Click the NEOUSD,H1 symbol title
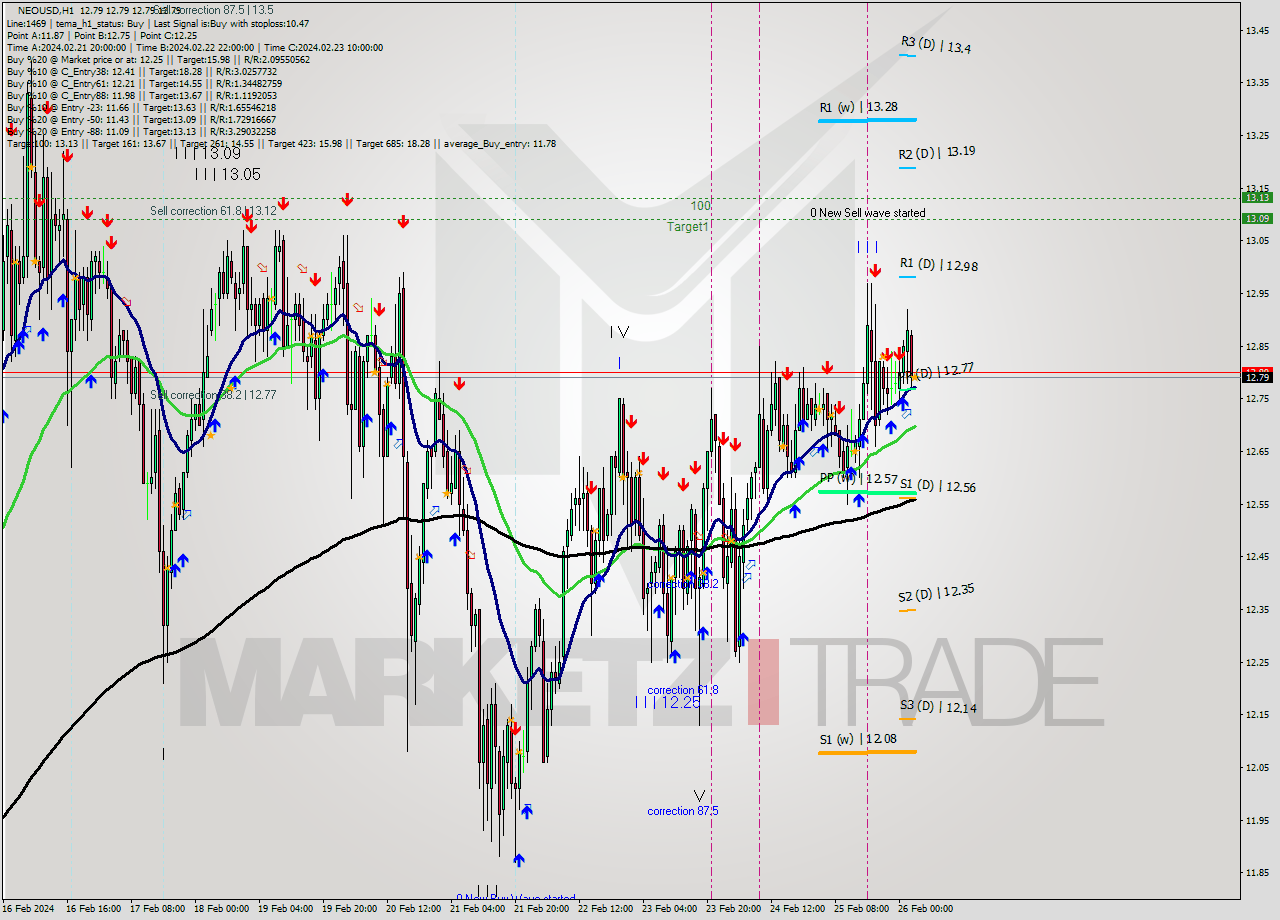This screenshot has height=920, width=1280. click(45, 10)
